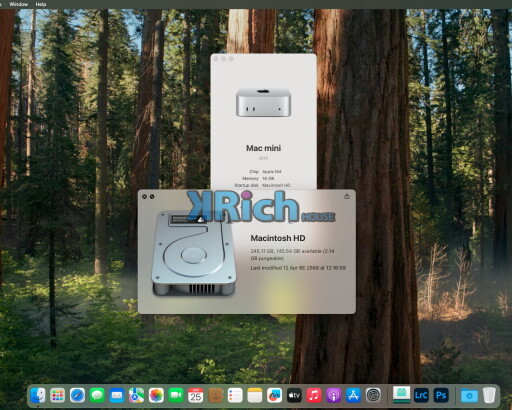Open Launchpad in the Dock
This screenshot has height=410, width=512.
[58, 396]
